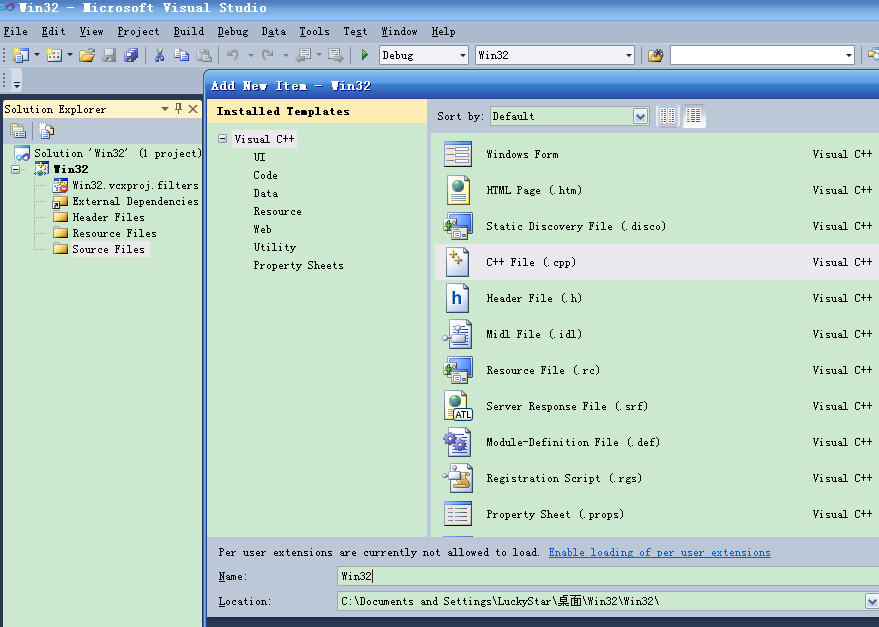Collapse the Visual C++ templates node
Image resolution: width=879 pixels, height=627 pixels.
[223, 139]
